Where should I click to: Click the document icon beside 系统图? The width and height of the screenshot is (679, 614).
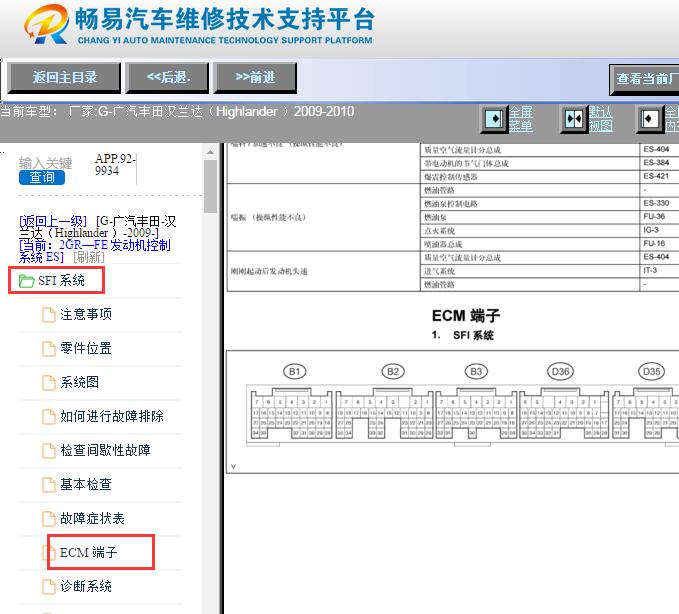pyautogui.click(x=48, y=383)
